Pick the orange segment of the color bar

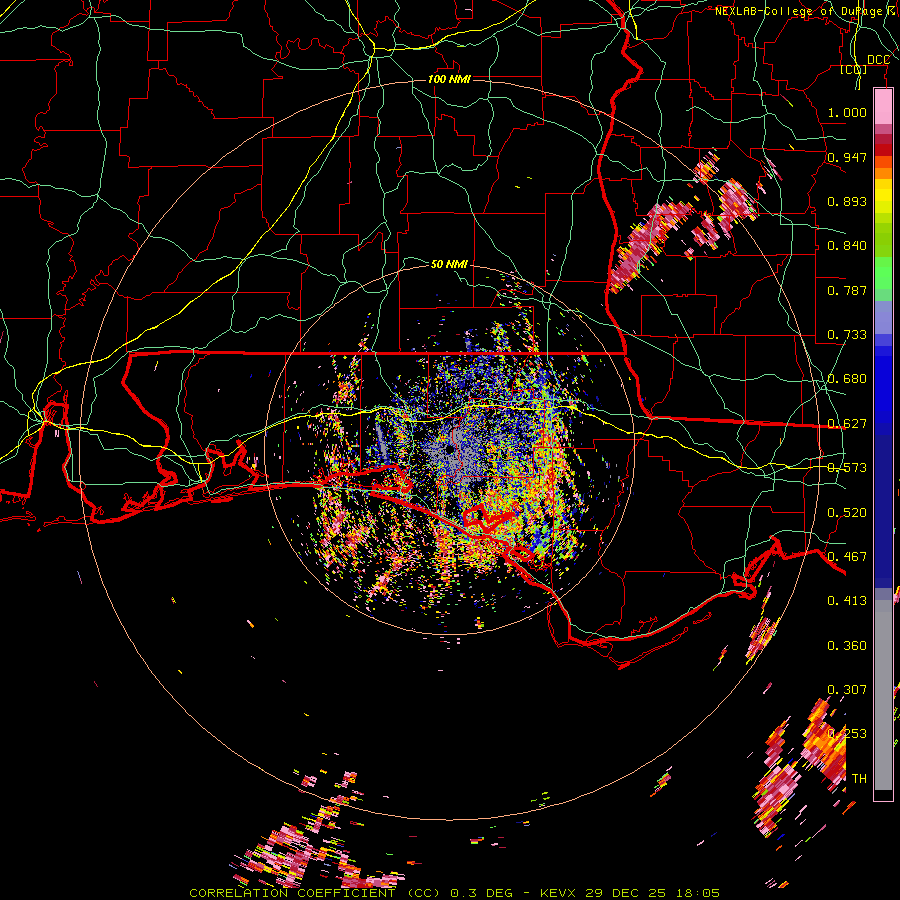tap(883, 173)
